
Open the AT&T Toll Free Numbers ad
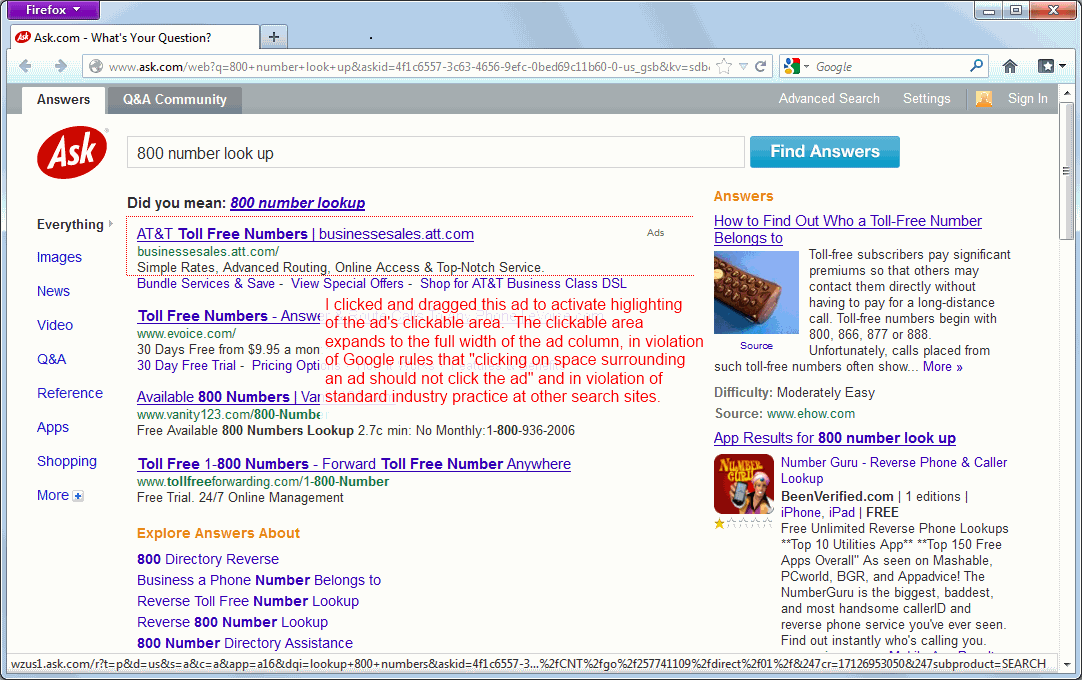tap(305, 234)
